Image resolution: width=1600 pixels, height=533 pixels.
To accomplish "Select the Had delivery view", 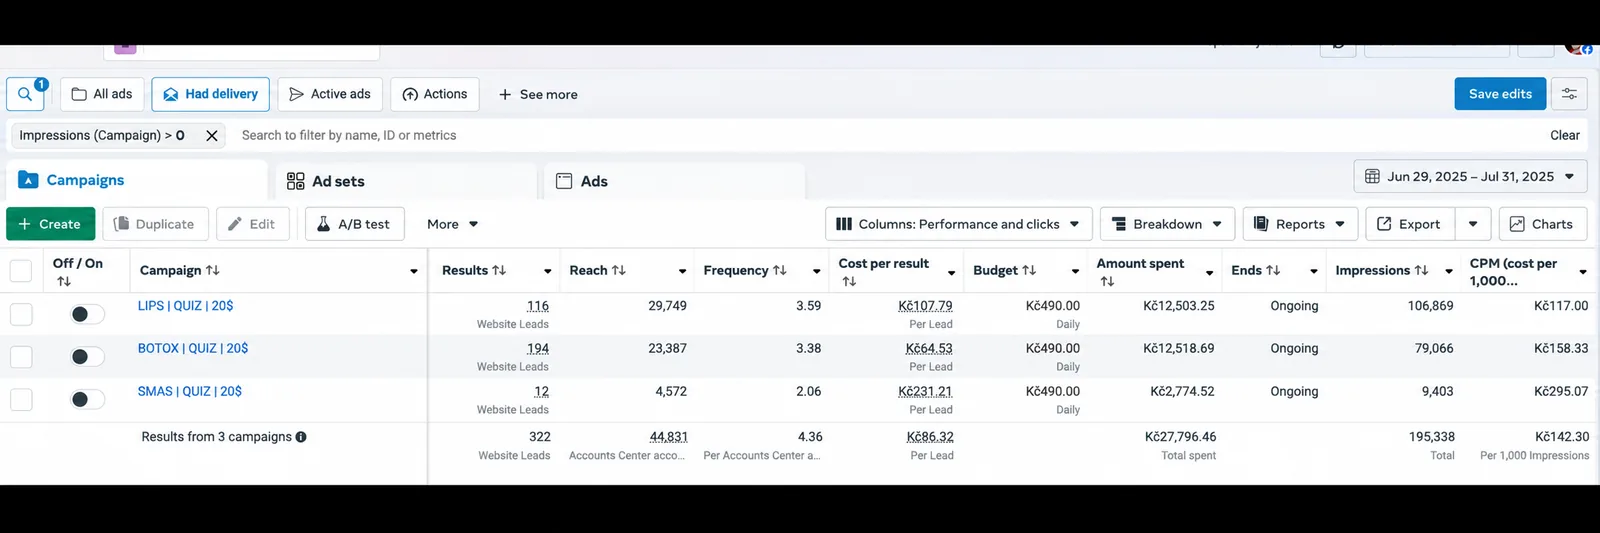I will tap(211, 94).
